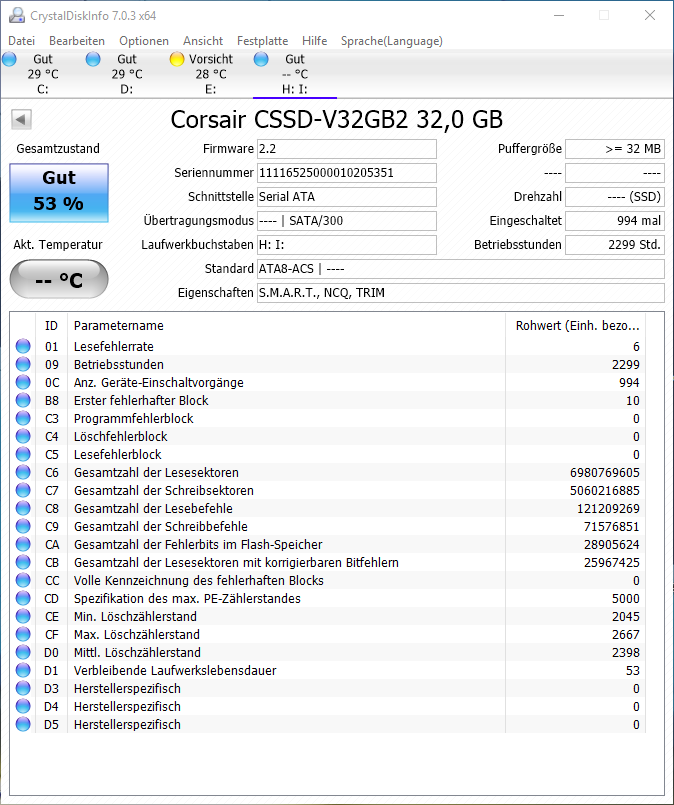
Task: Click the Laufwerkbuchstaben field H: I:
Action: [x=346, y=245]
